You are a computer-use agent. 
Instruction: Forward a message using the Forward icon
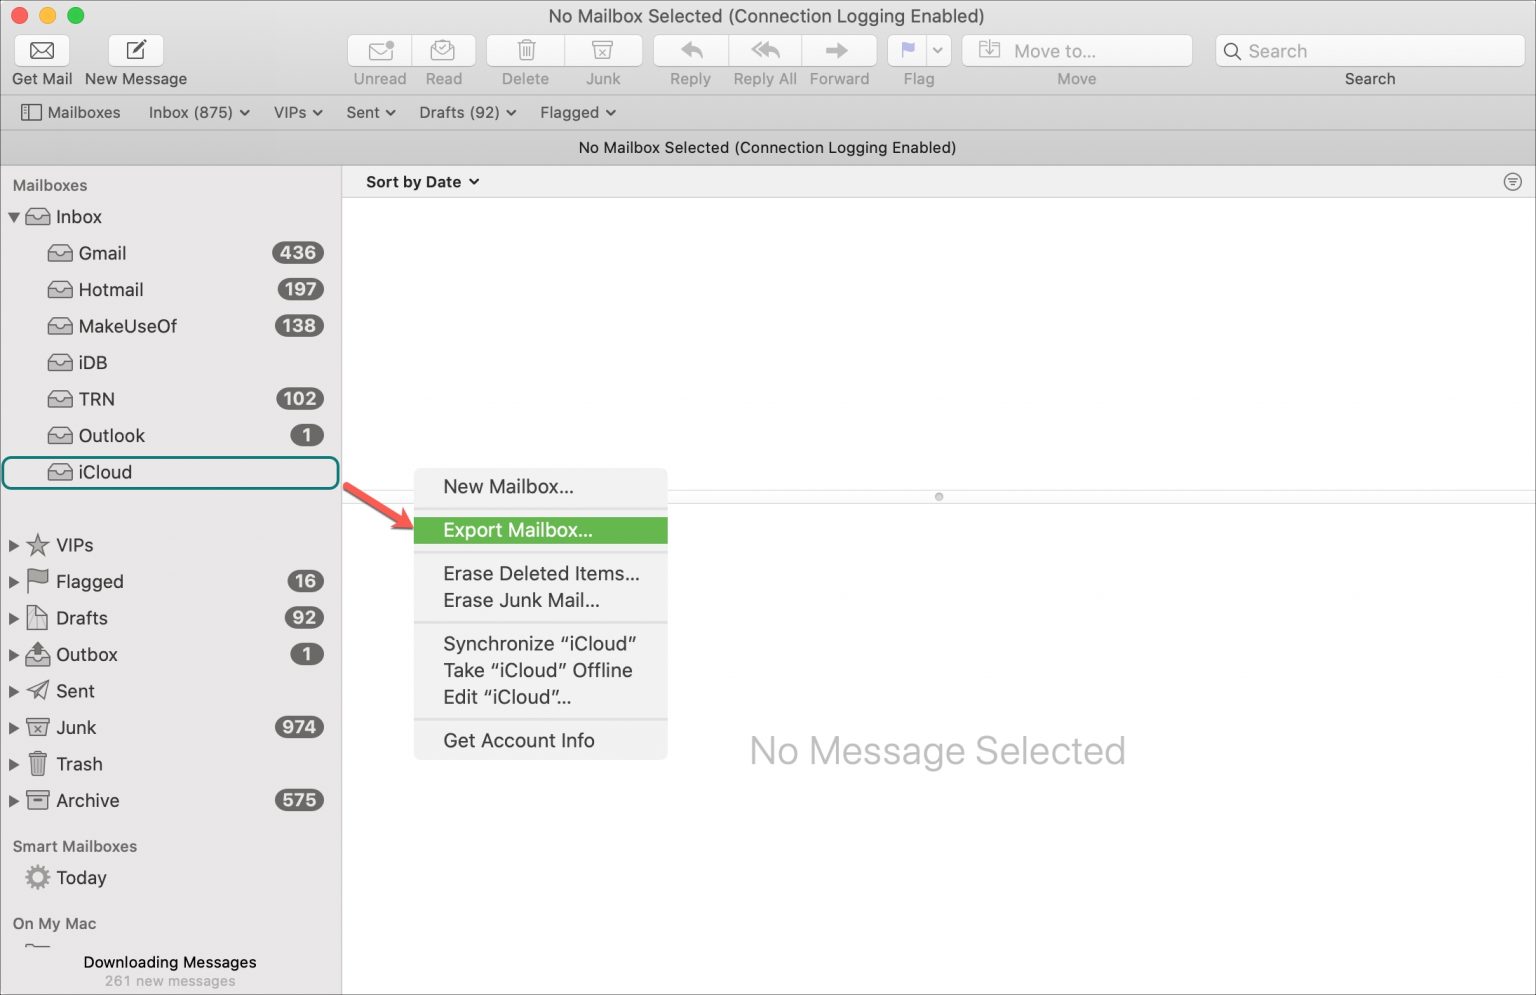(839, 50)
